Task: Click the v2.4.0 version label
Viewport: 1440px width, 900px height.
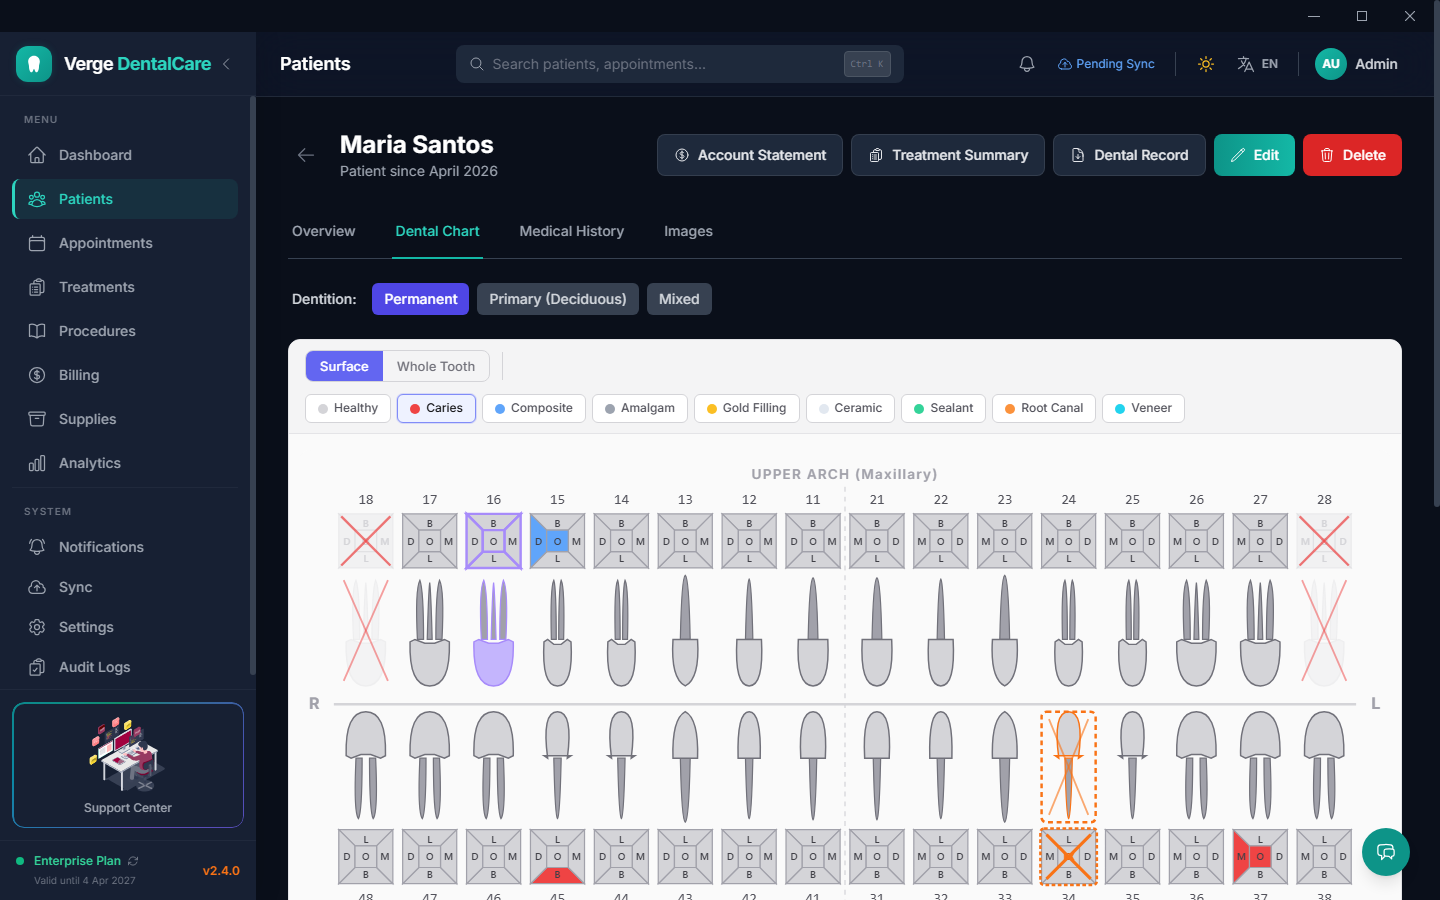Action: tap(221, 871)
